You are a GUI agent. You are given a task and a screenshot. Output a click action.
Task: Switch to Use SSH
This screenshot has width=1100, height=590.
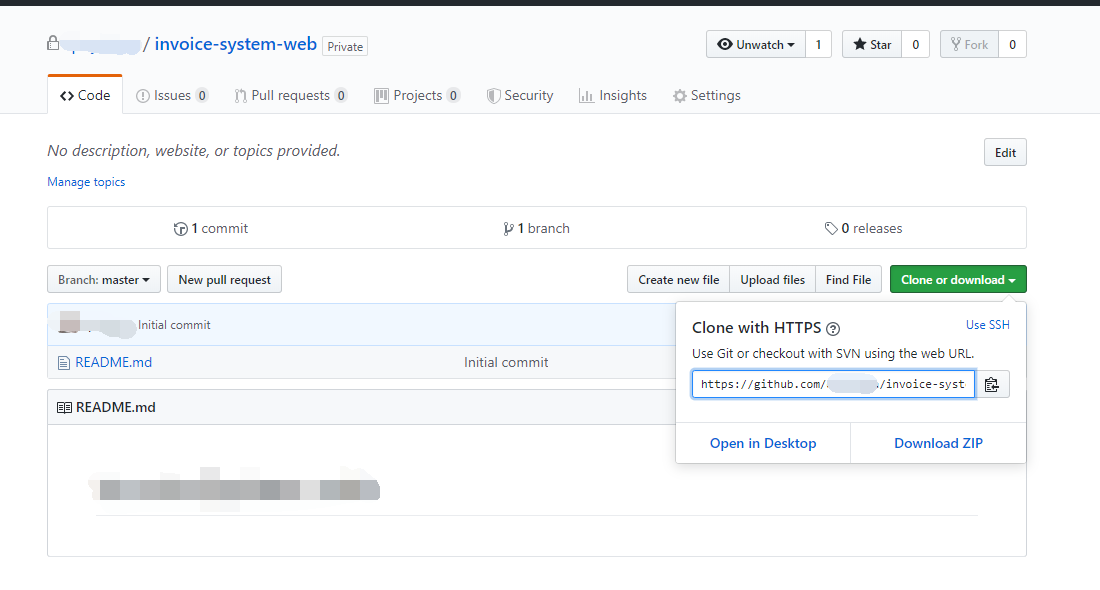988,325
